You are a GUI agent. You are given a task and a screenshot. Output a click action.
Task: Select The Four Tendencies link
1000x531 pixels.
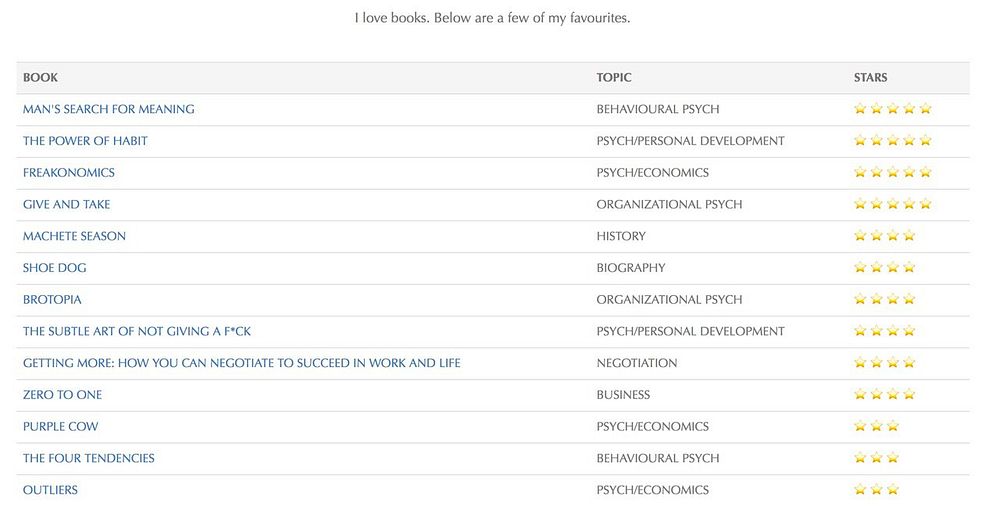[89, 458]
